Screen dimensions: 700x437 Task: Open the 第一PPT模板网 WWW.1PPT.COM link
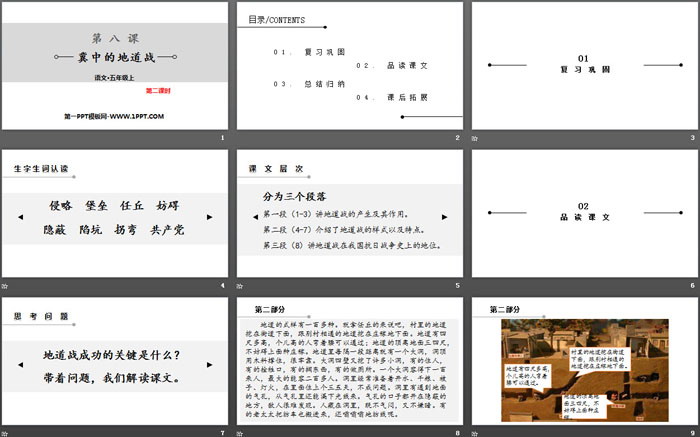115,117
